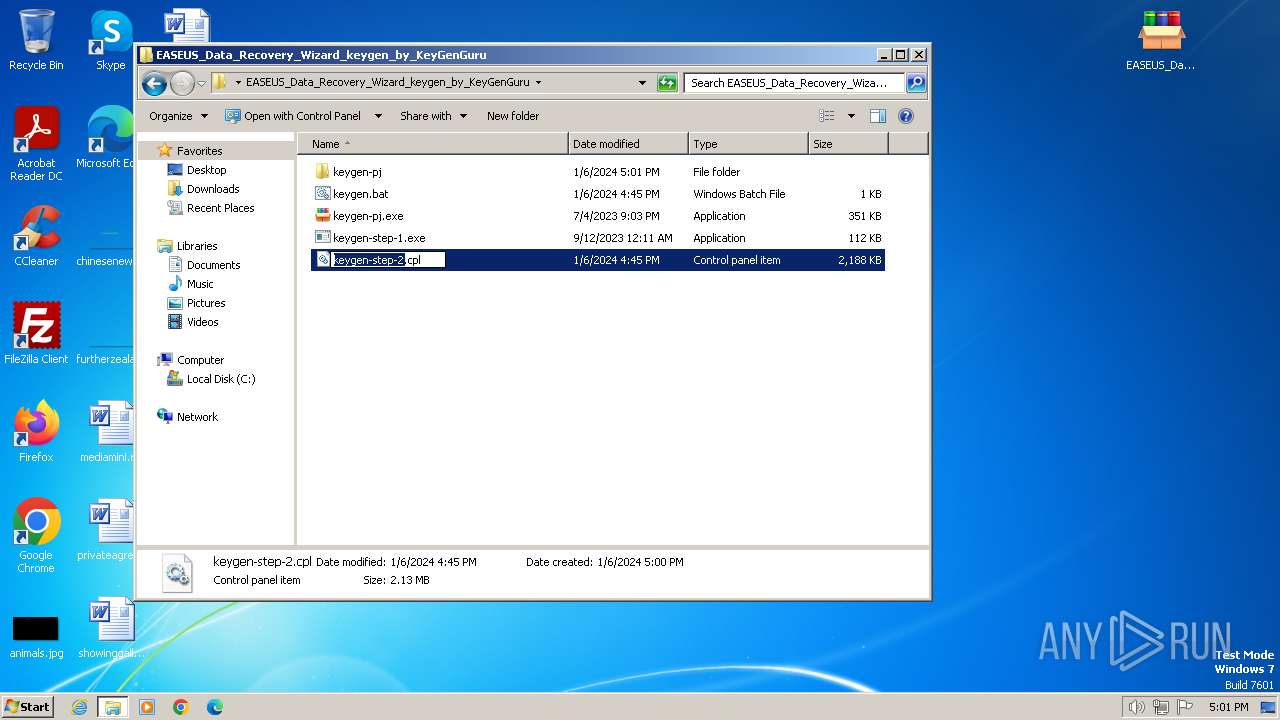Image resolution: width=1280 pixels, height=720 pixels.
Task: Expand the view options dropdown arrow
Action: [851, 116]
